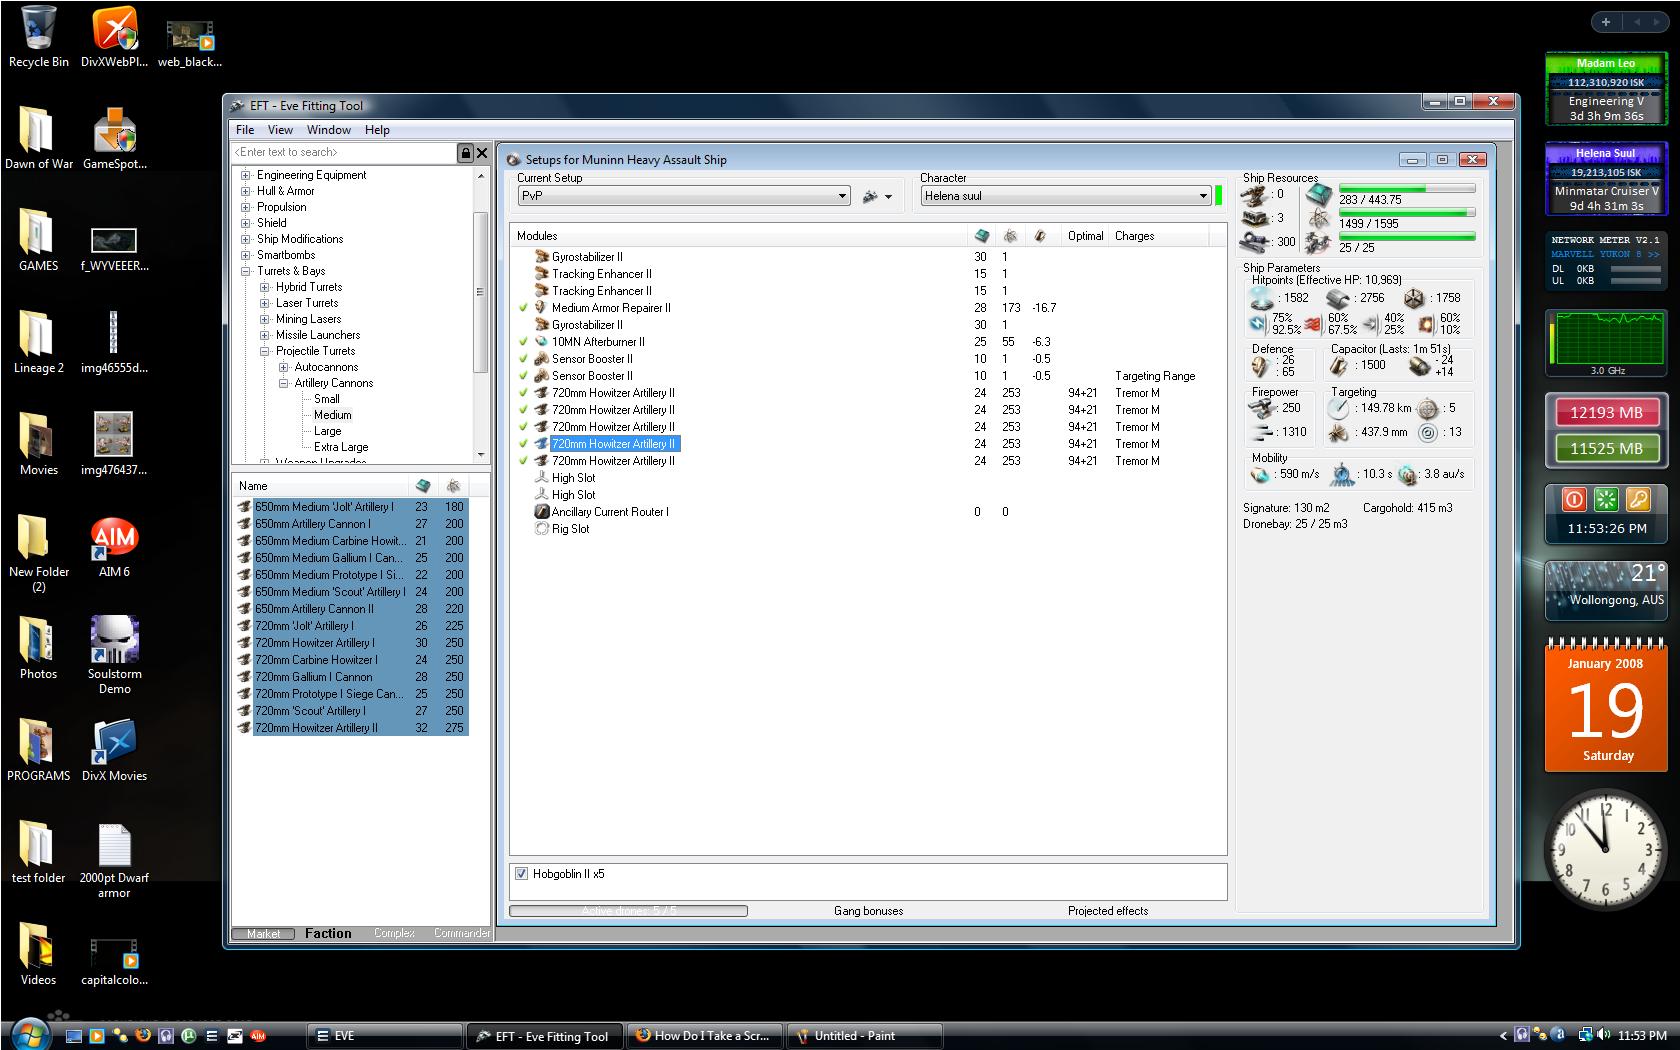Click the Windows Start orb
Screen dimensions: 1680x1050
pos(28,1034)
